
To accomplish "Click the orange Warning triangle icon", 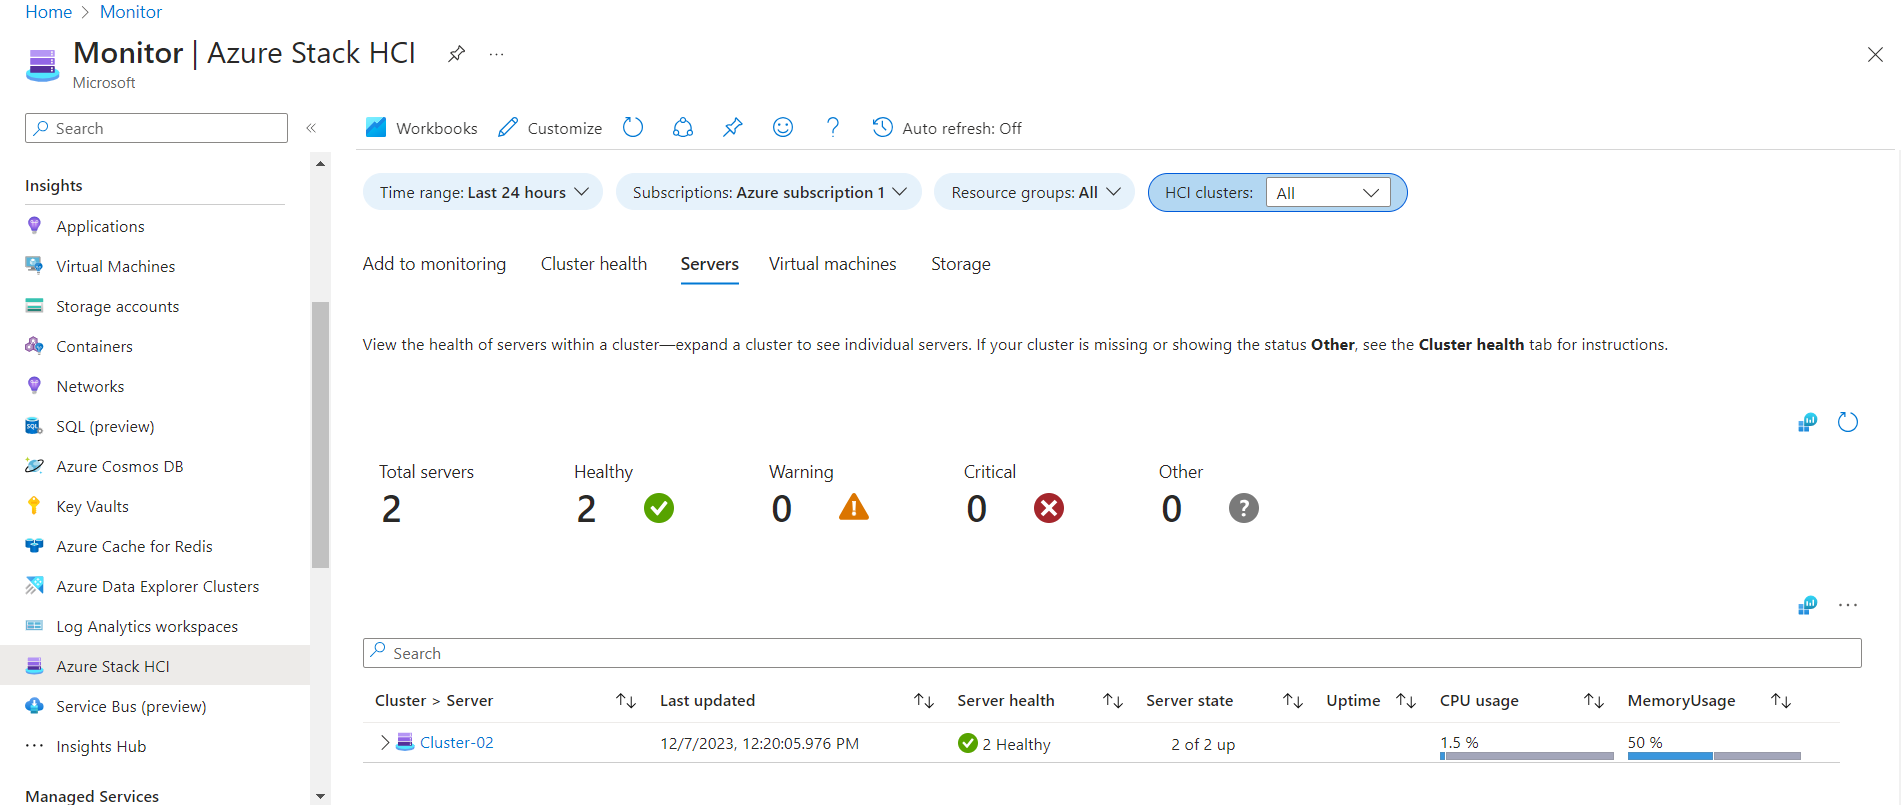I will pyautogui.click(x=854, y=508).
